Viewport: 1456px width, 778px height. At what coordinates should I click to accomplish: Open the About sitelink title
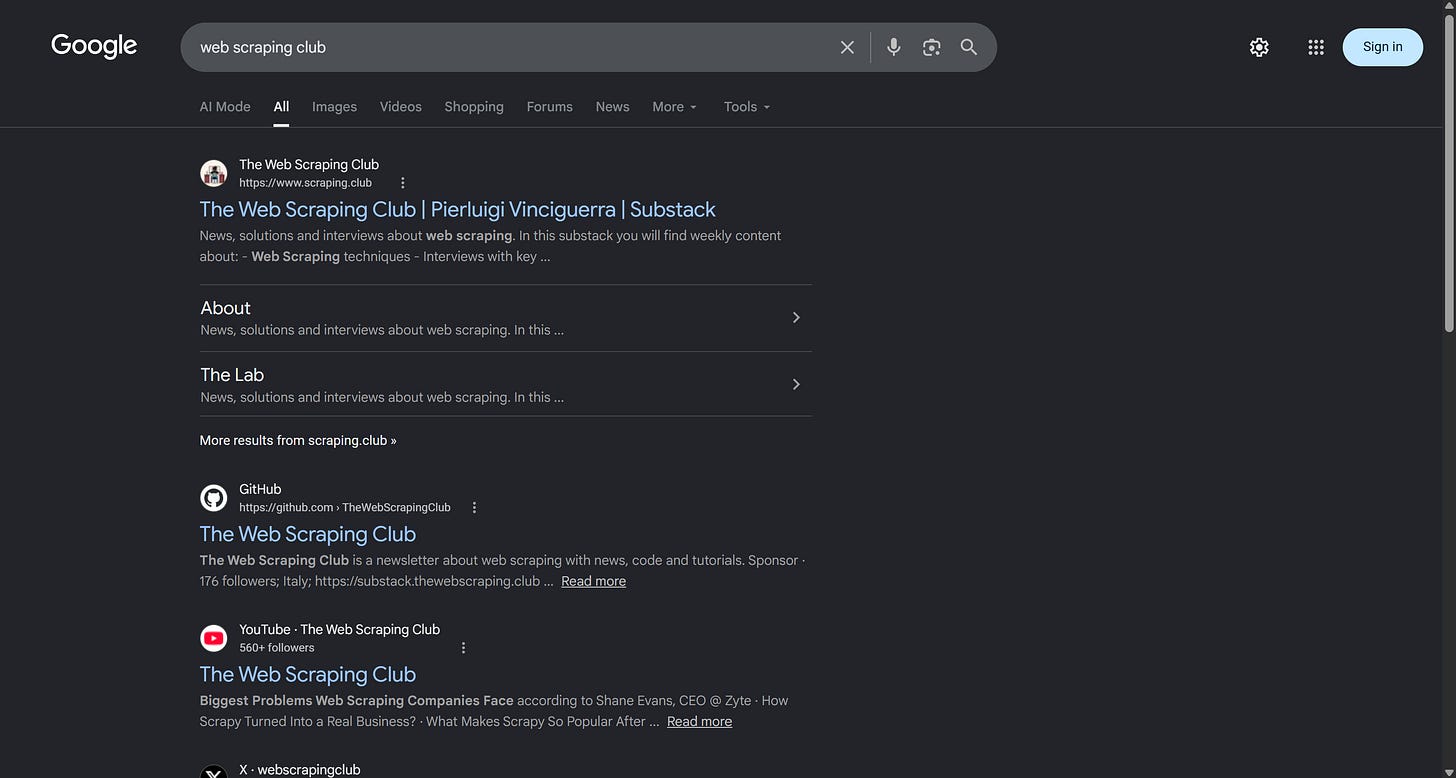226,308
